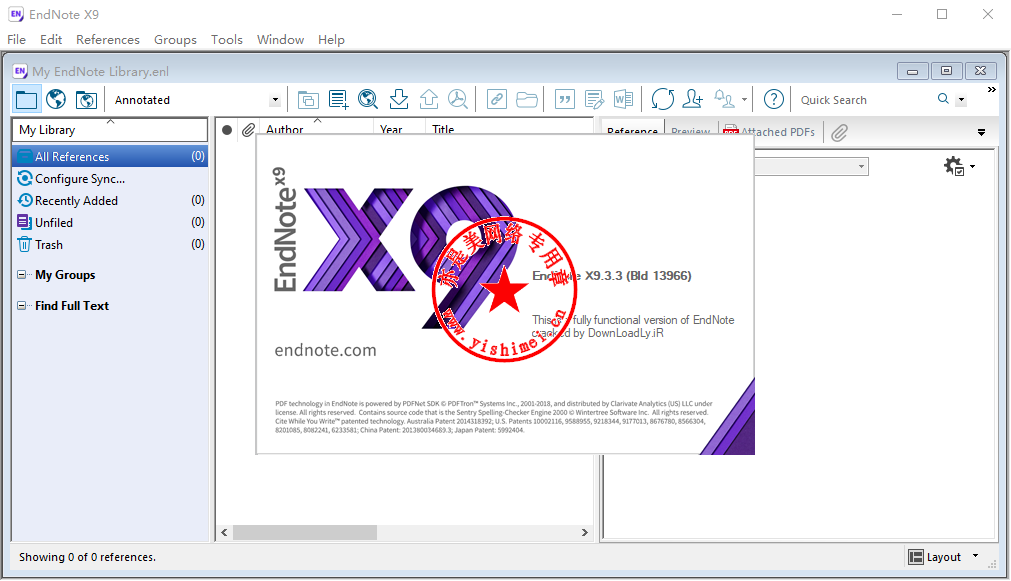Expand the settings gear dropdown in reference panel
Viewport: 1011px width, 581px height.
(958, 167)
